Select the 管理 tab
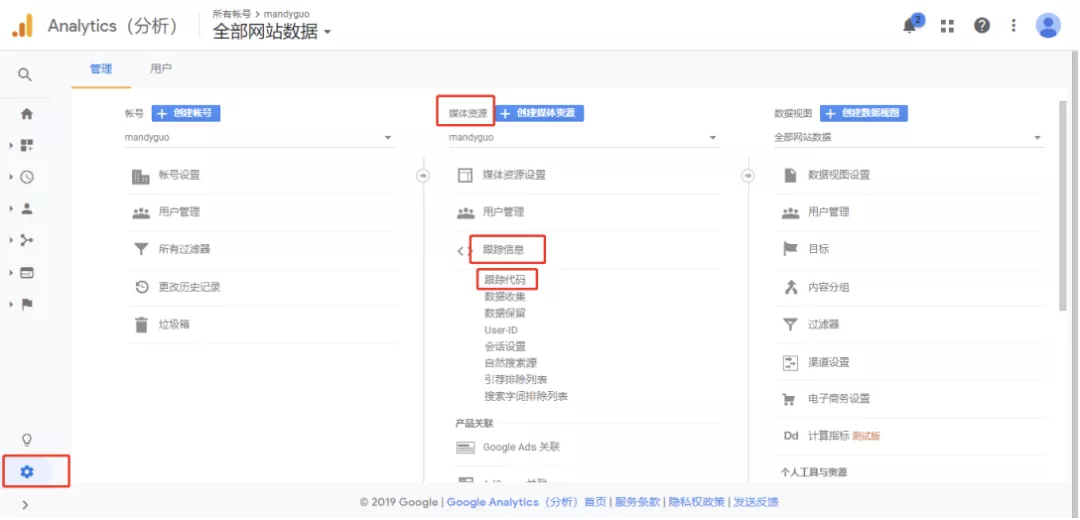The width and height of the screenshot is (1080, 520). 101,69
